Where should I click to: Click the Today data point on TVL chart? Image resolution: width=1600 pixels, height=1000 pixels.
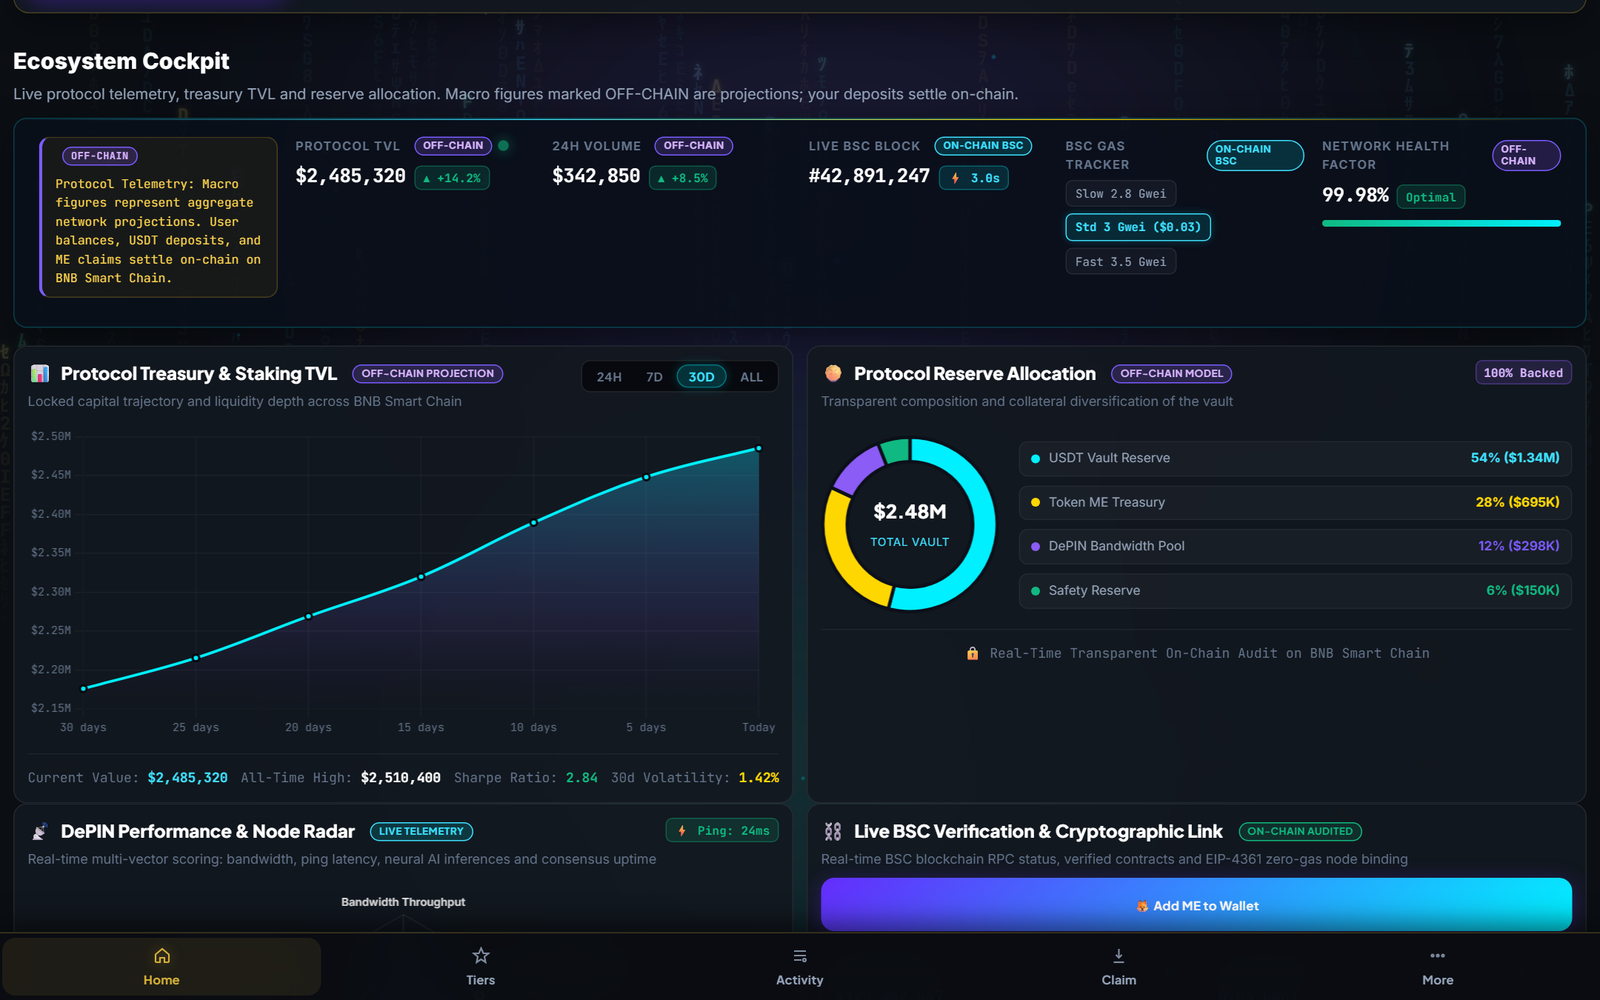[759, 448]
